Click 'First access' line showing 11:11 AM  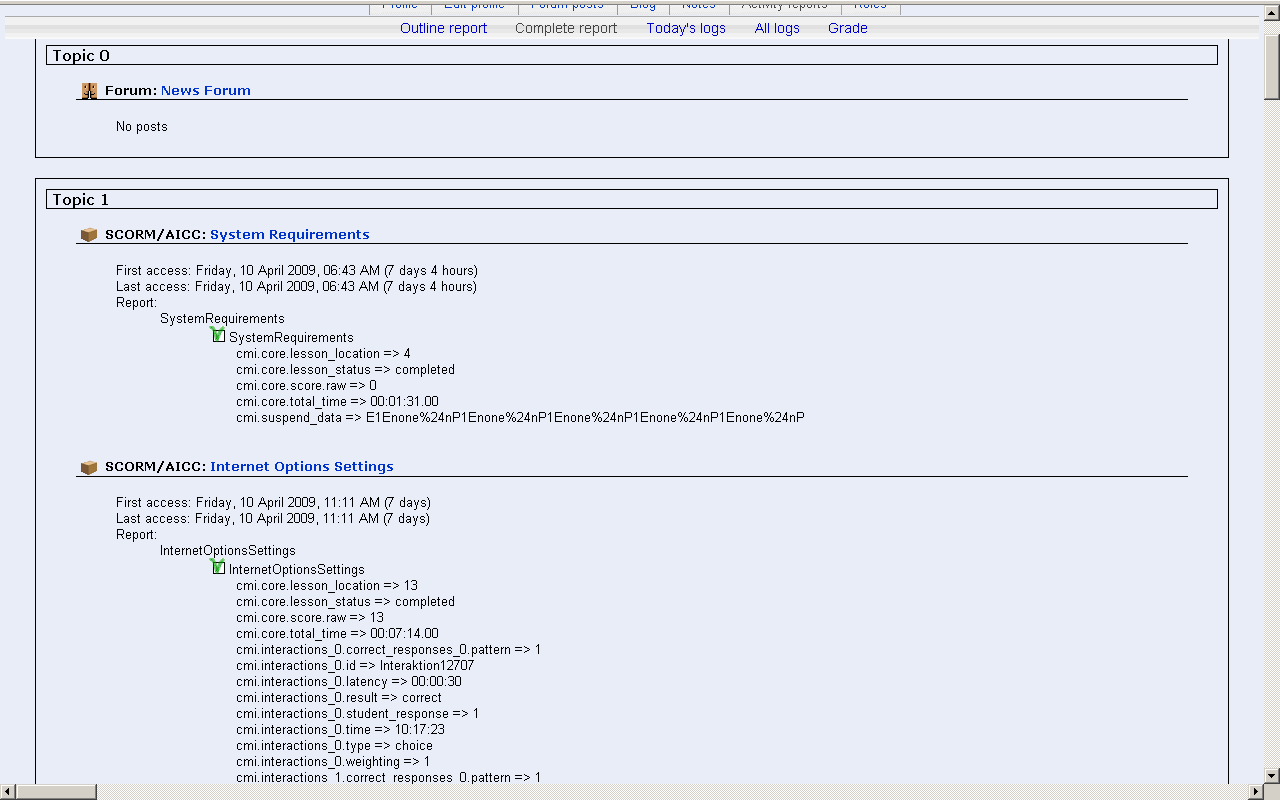[273, 502]
